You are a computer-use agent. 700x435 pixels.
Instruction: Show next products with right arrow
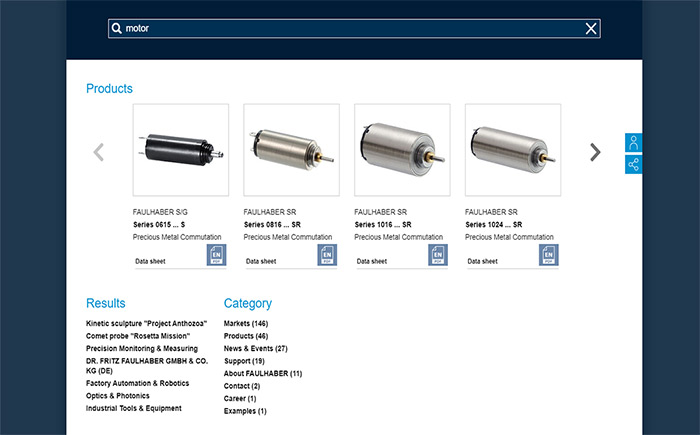coord(595,152)
